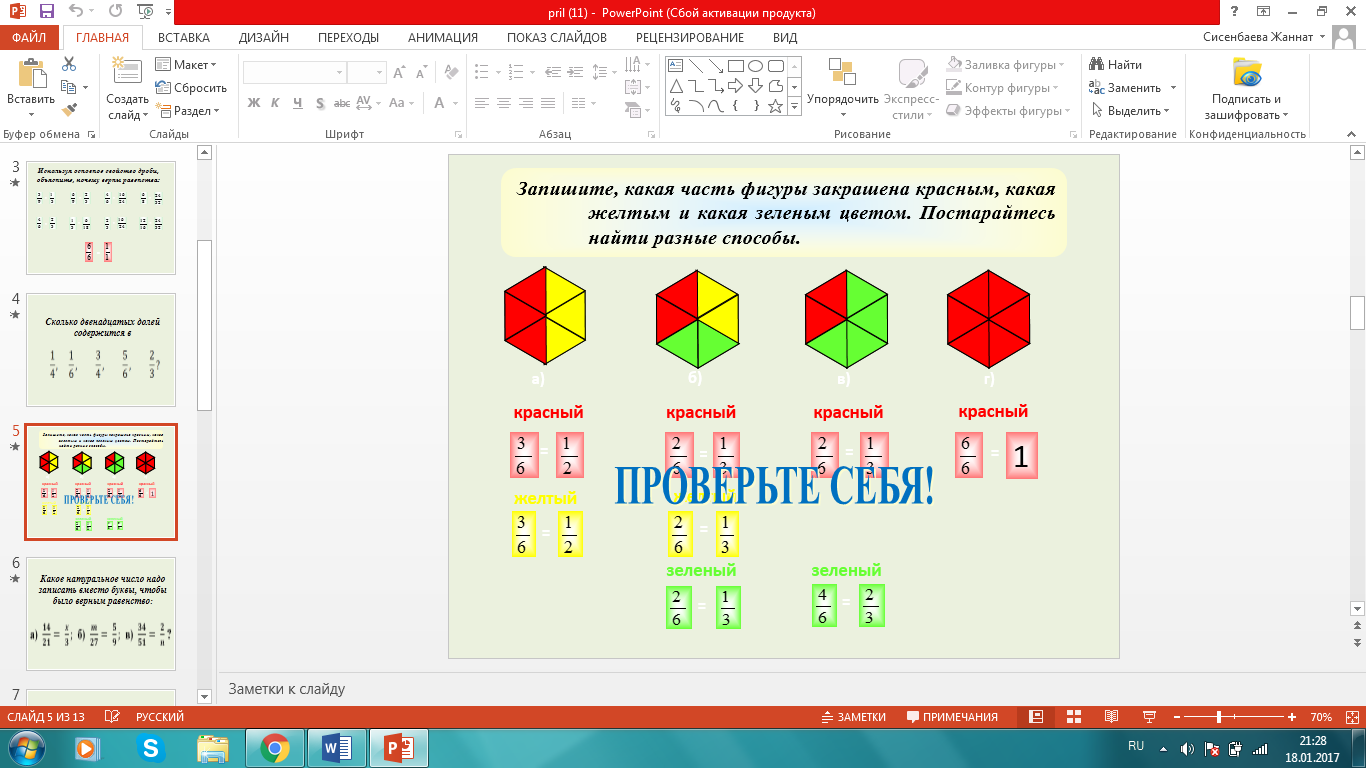The height and width of the screenshot is (768, 1366).
Task: Open Reading View from status bar
Action: click(1110, 717)
